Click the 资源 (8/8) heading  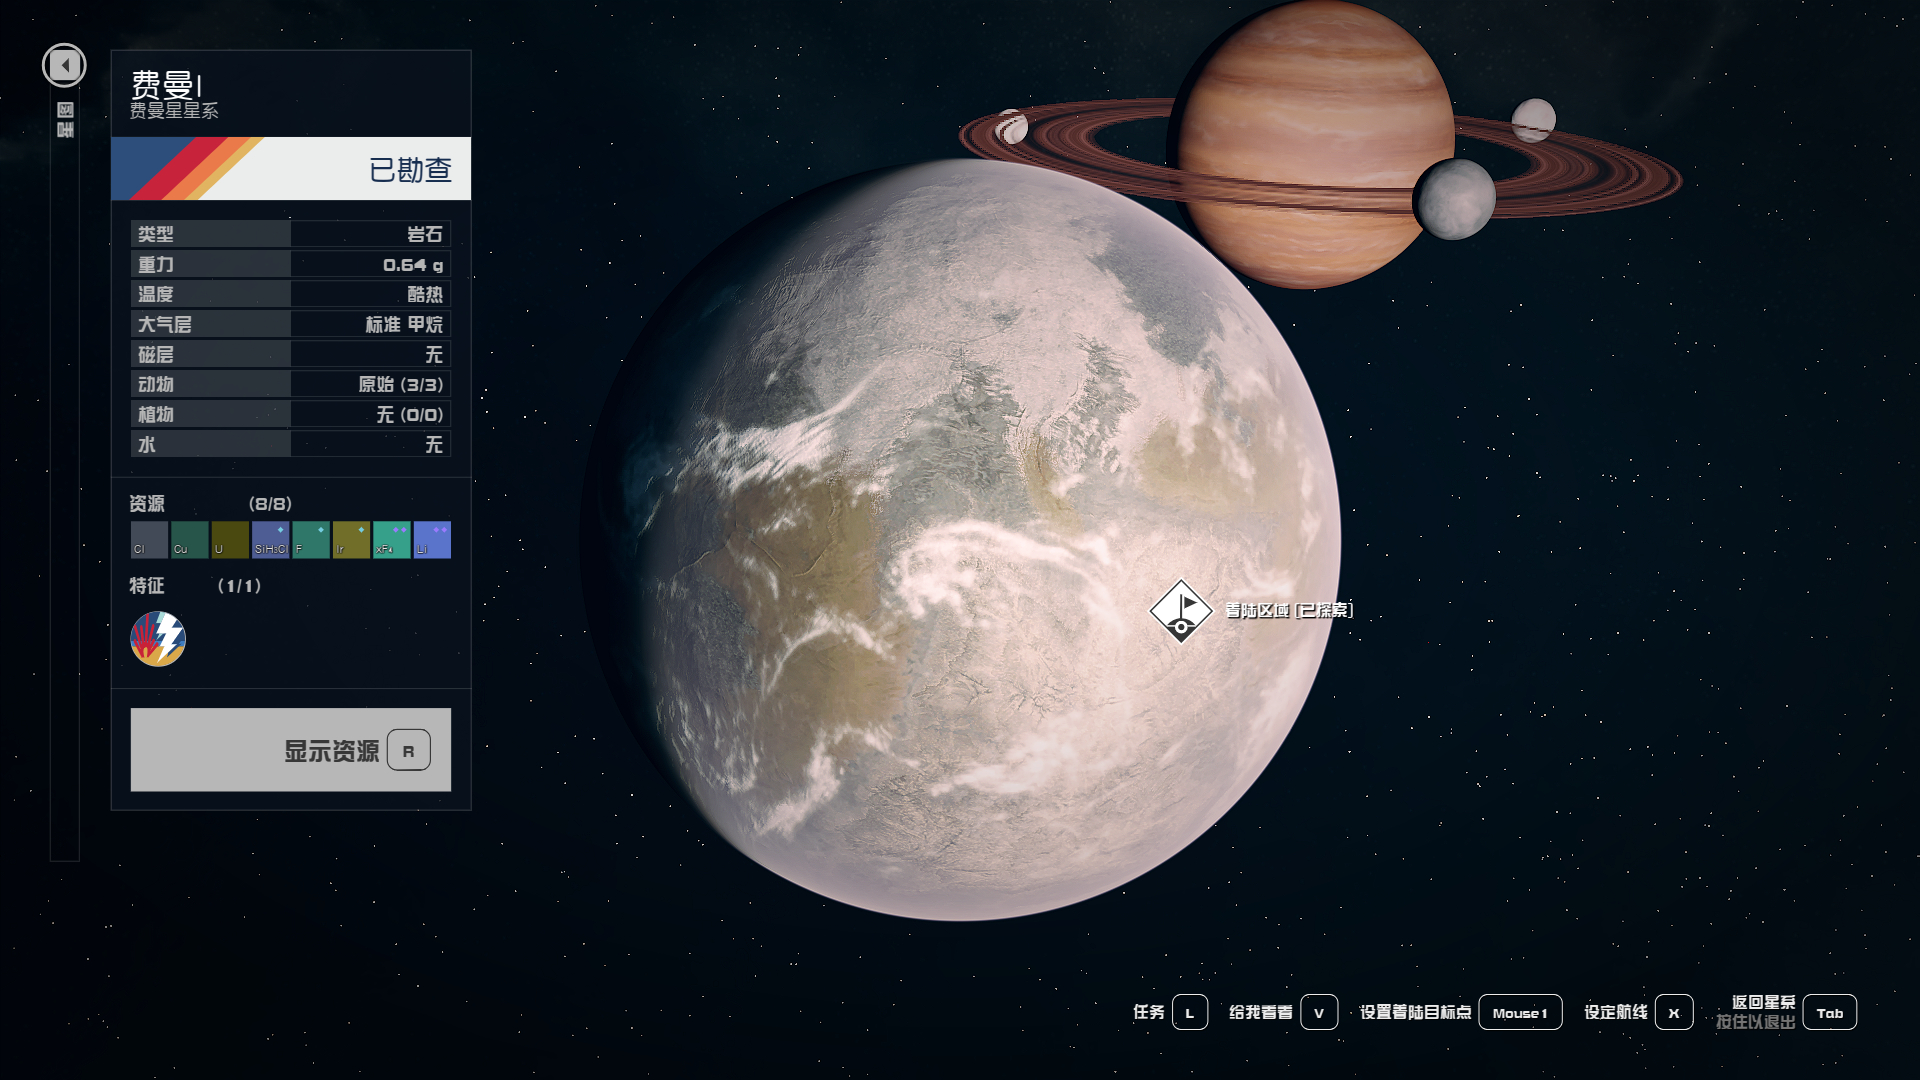click(x=211, y=503)
